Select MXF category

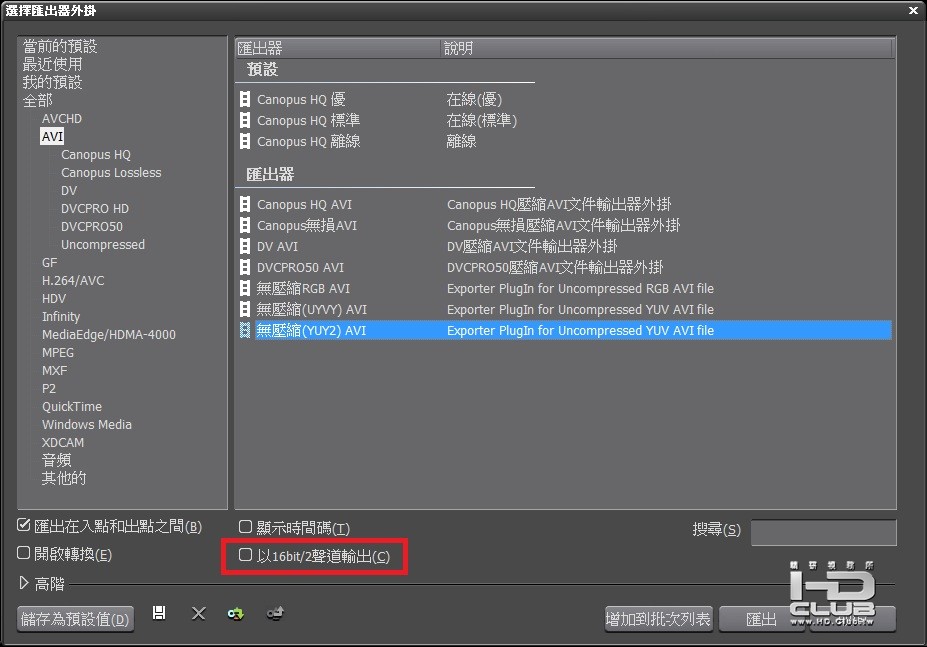coord(54,371)
